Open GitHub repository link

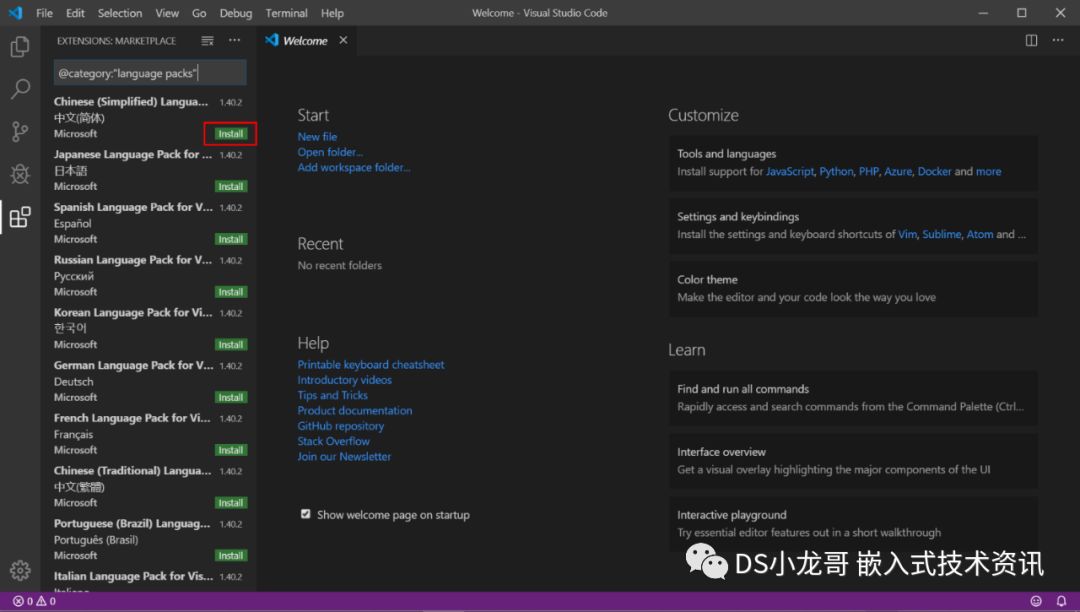341,426
